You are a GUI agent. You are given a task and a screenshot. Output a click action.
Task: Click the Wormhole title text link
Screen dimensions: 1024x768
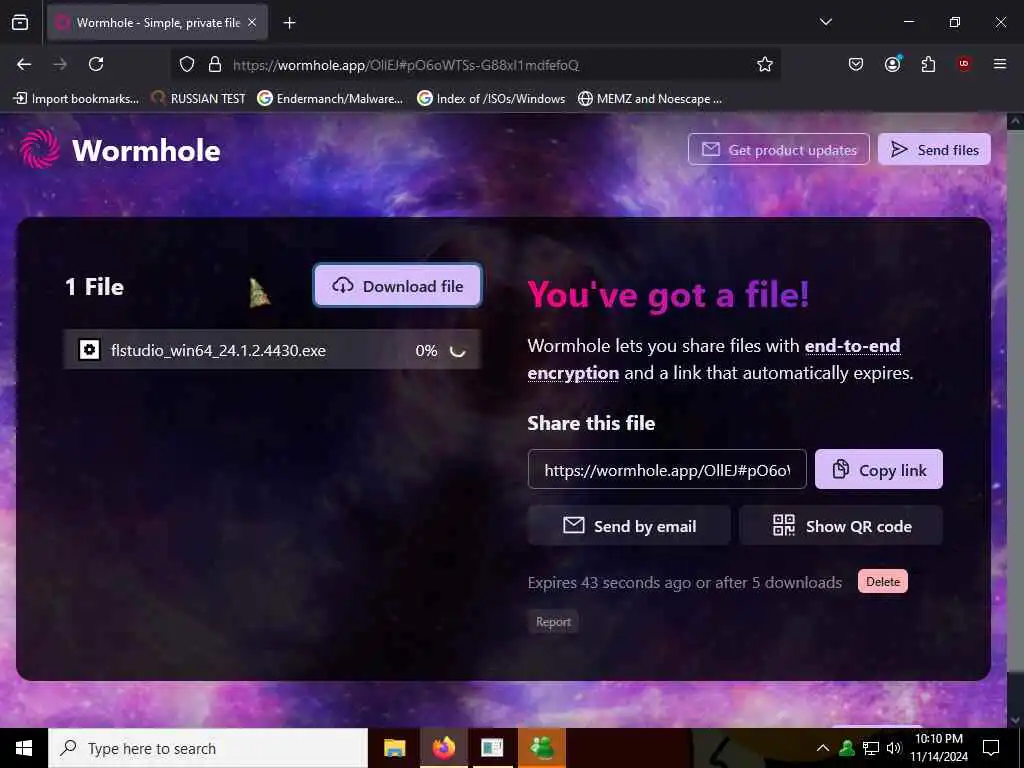click(x=146, y=151)
